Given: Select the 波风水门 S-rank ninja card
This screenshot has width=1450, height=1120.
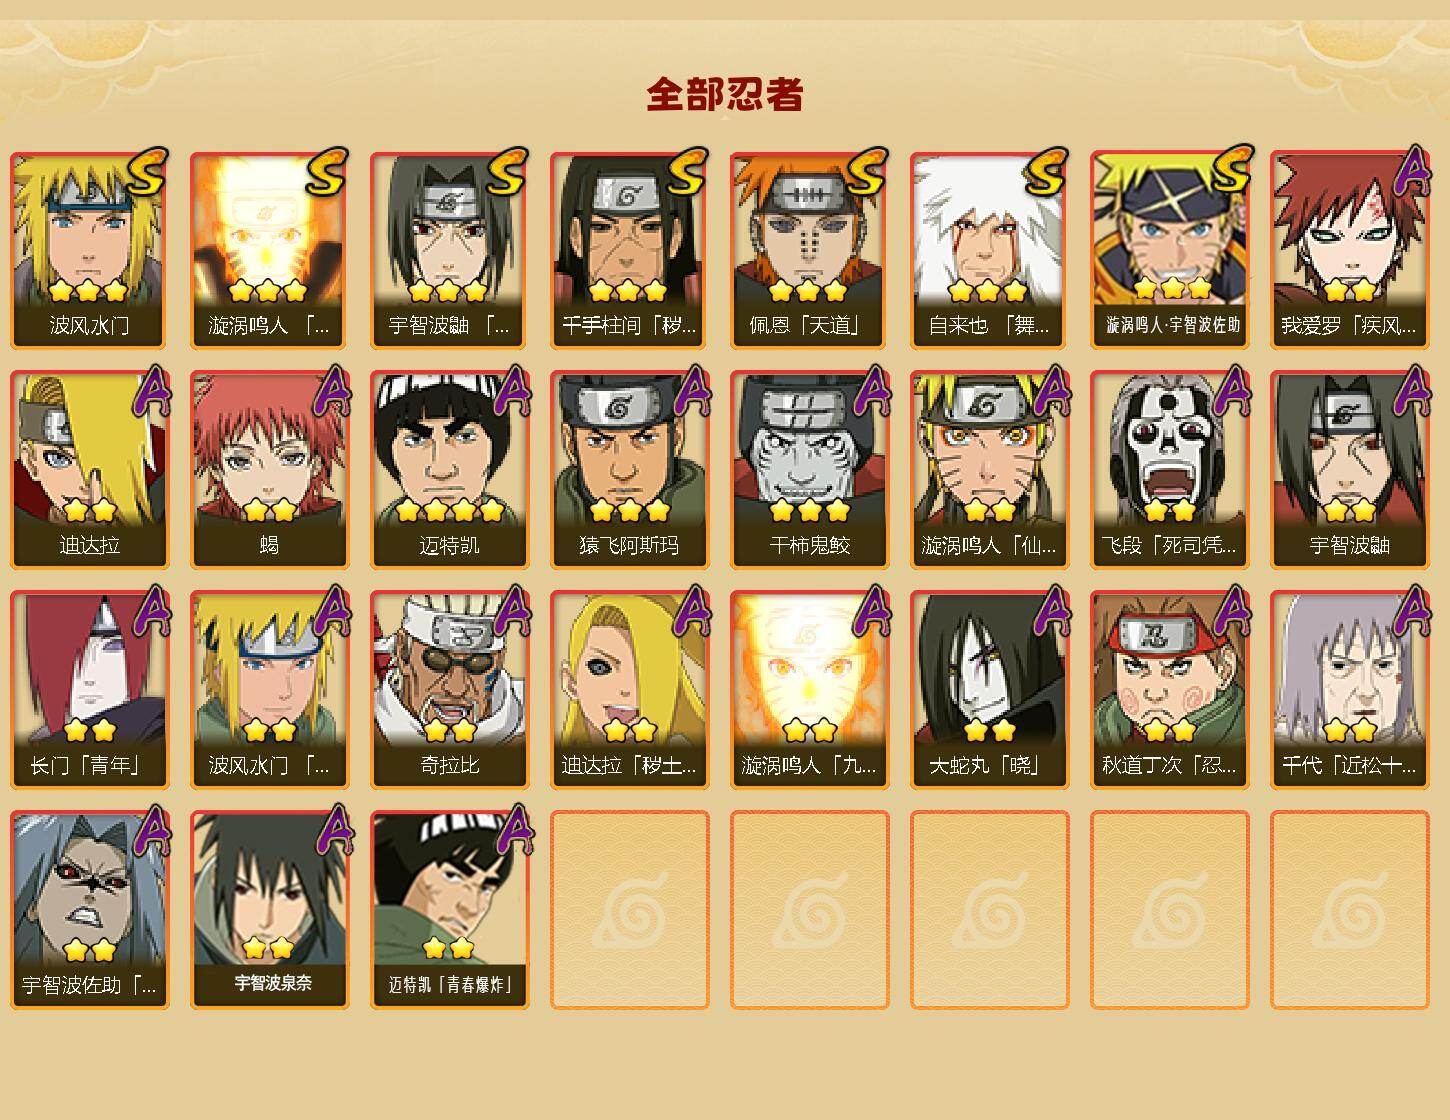Looking at the screenshot, I should tap(89, 250).
